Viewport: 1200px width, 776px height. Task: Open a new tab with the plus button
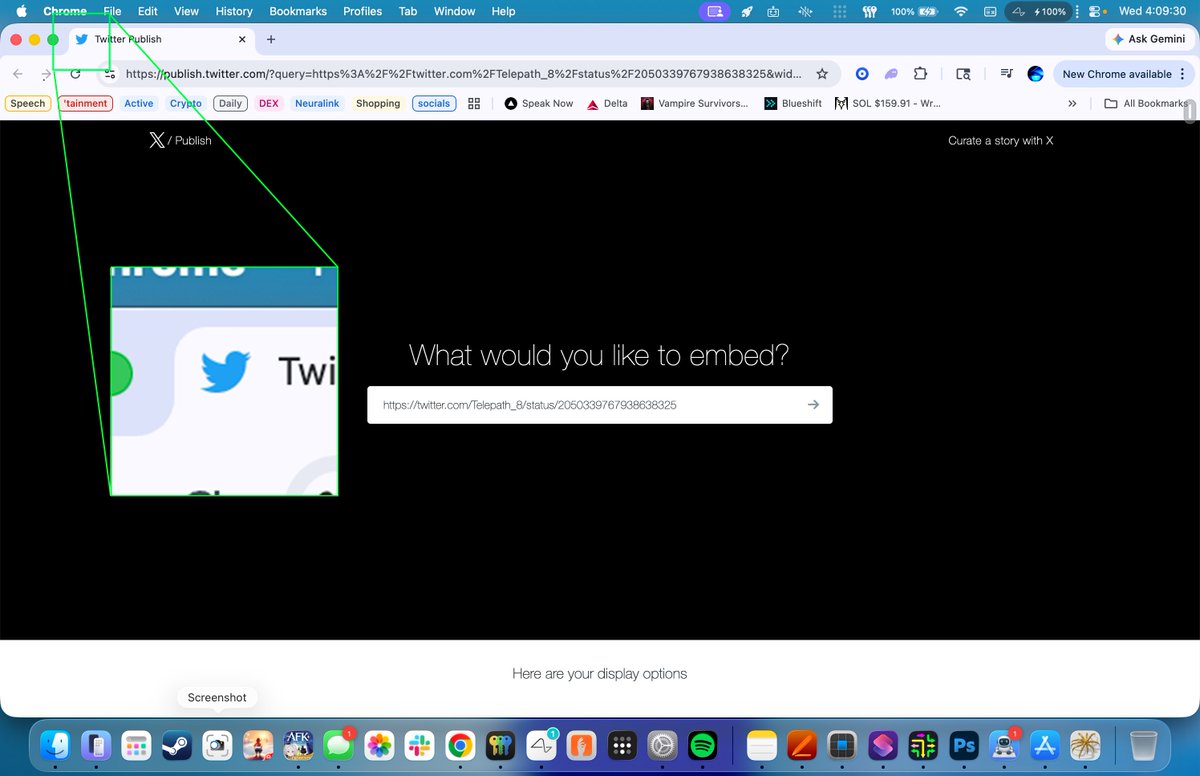coord(271,39)
